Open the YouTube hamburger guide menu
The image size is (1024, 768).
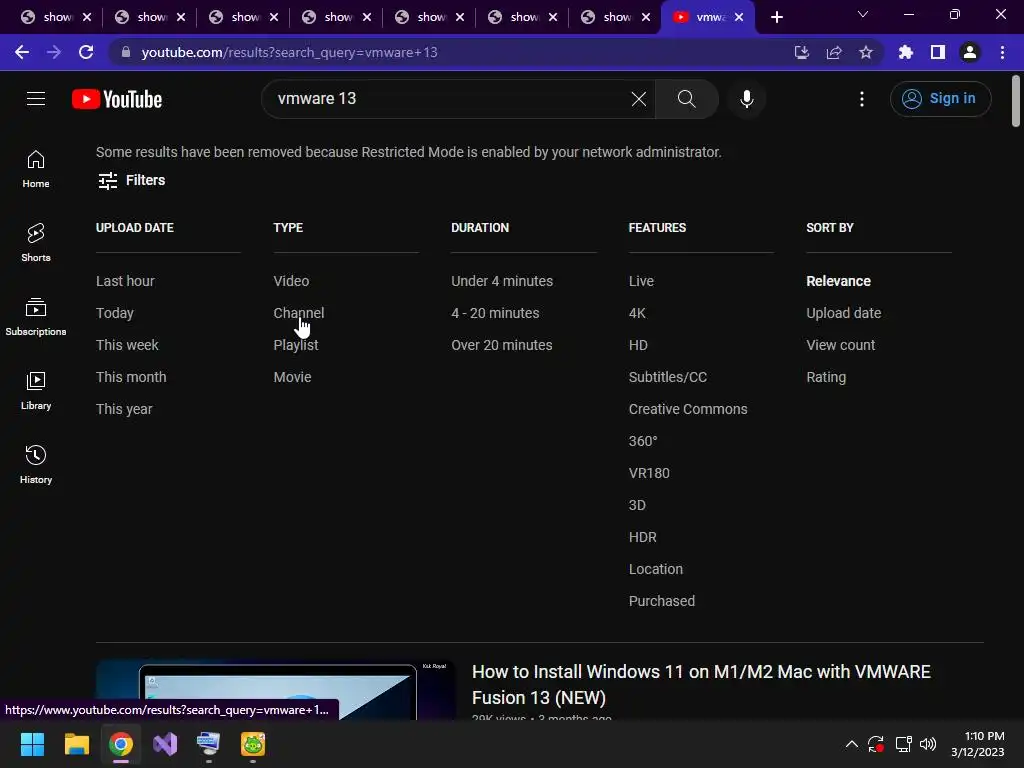pos(36,99)
